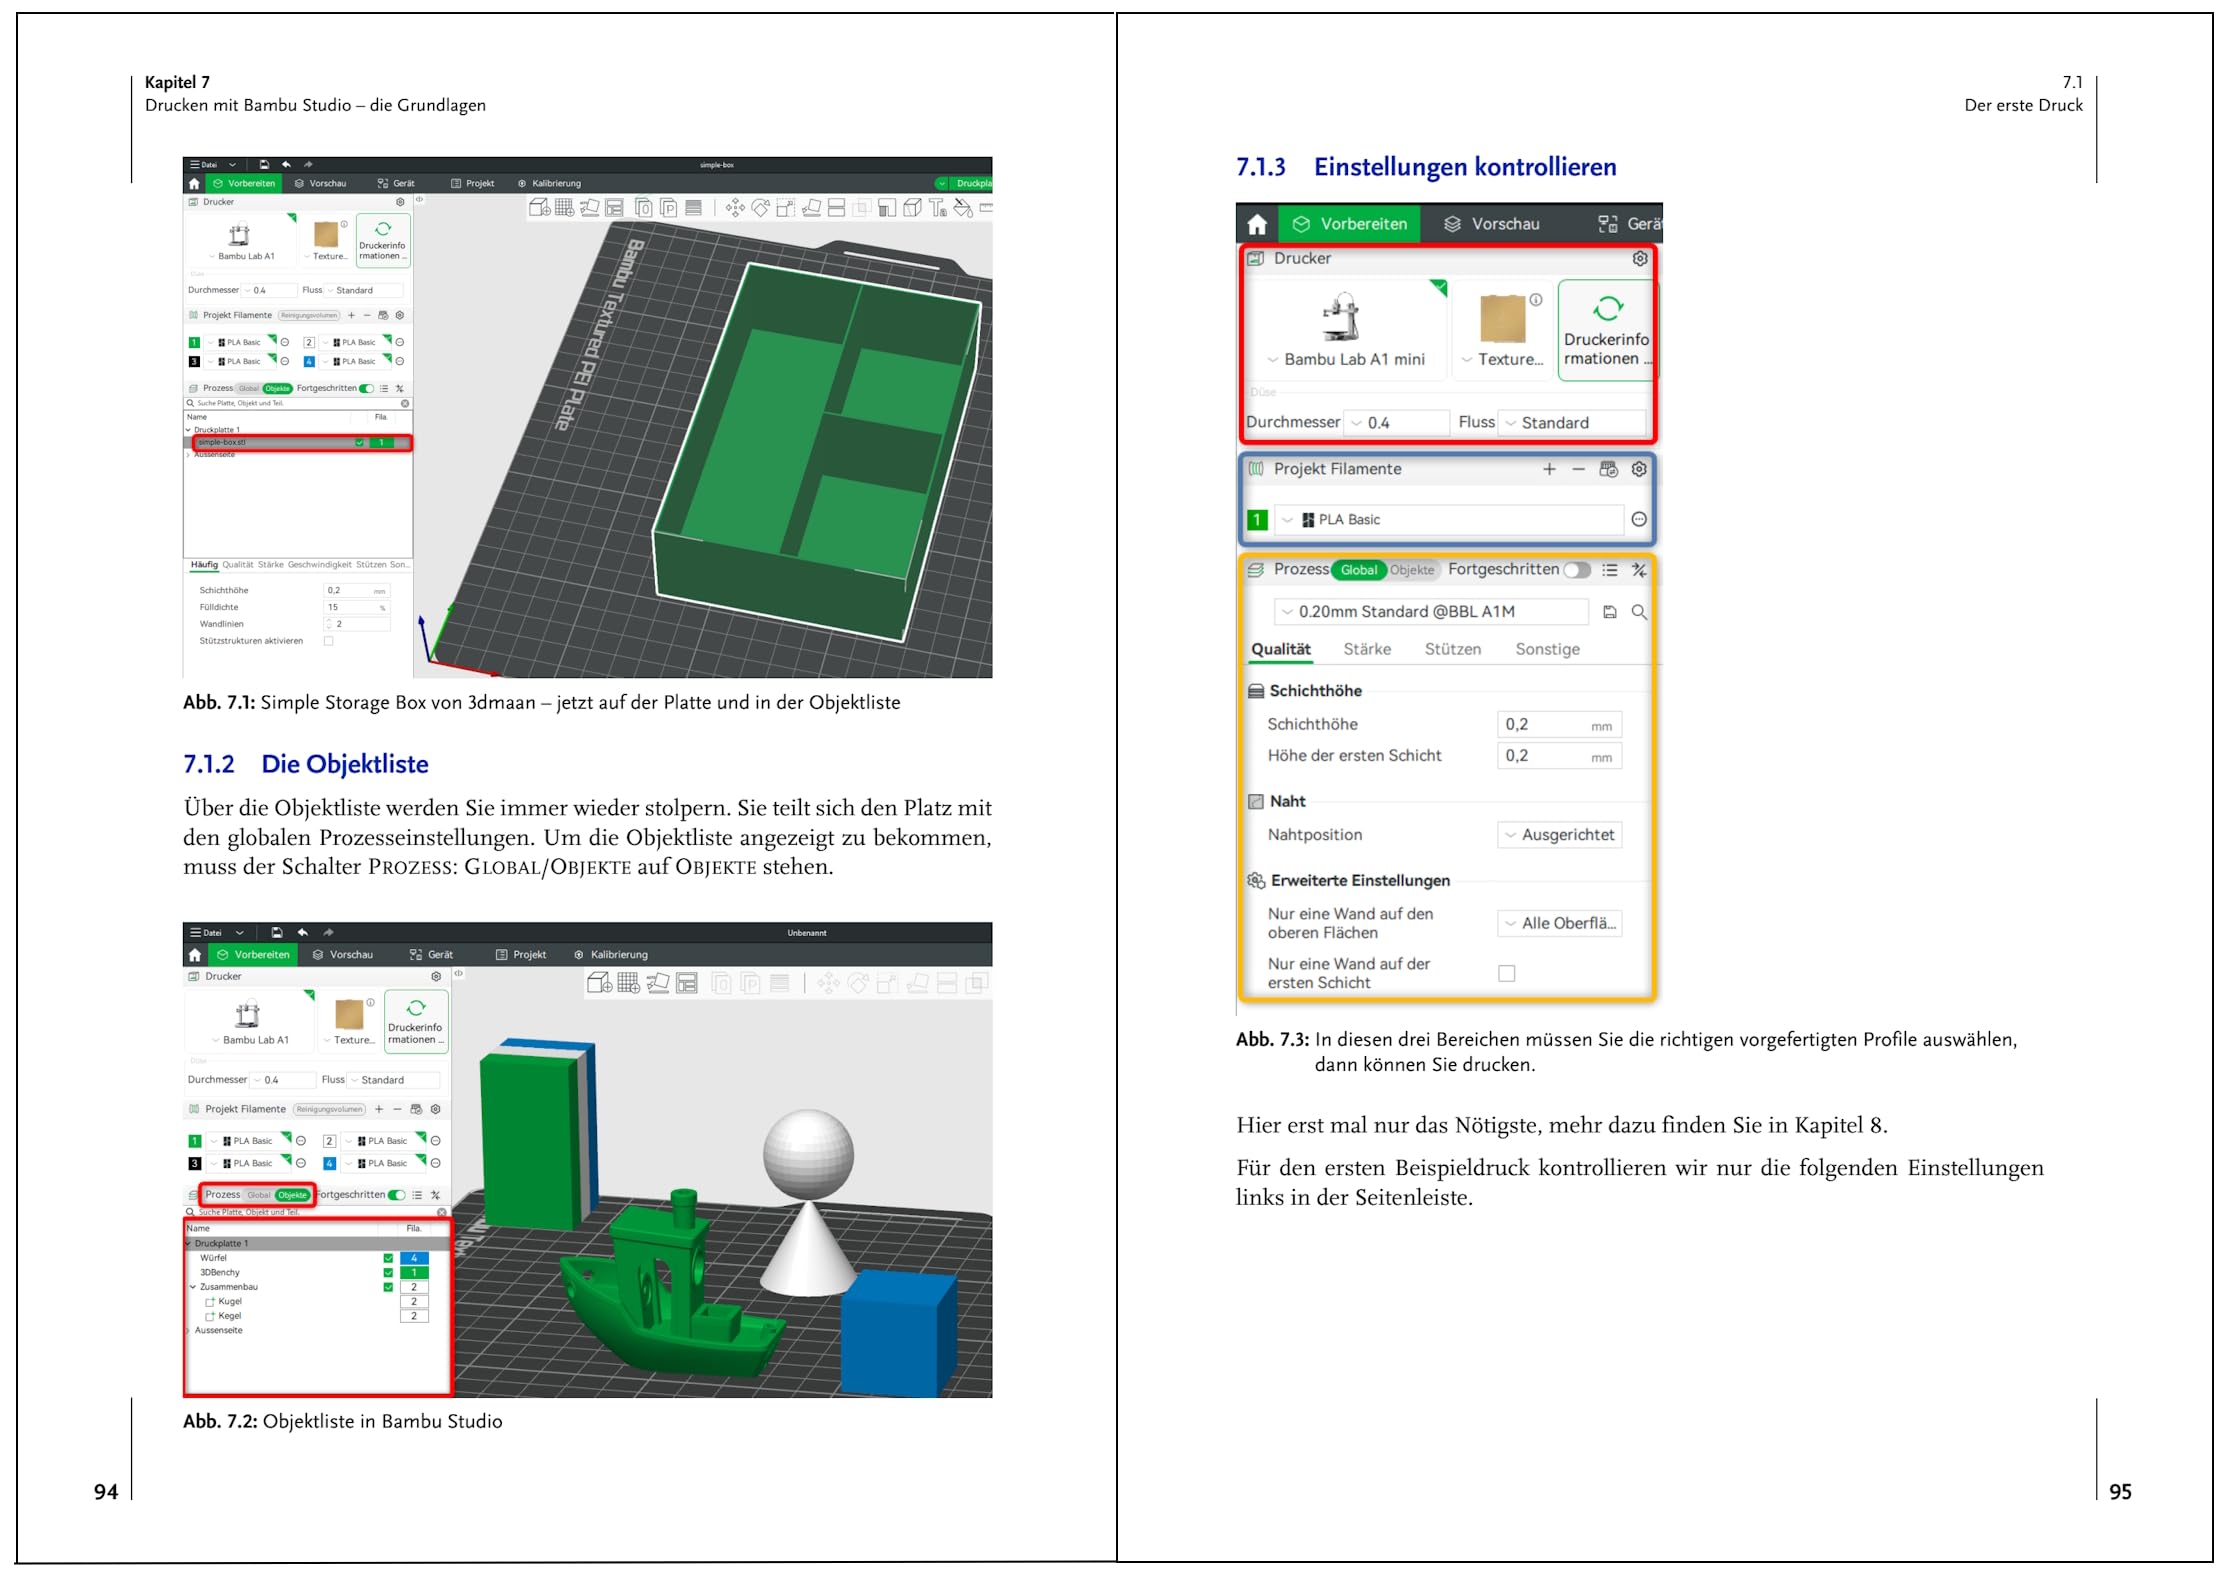
Task: Click green filament 1 swatch in Abb. 7.3
Action: point(1258,520)
